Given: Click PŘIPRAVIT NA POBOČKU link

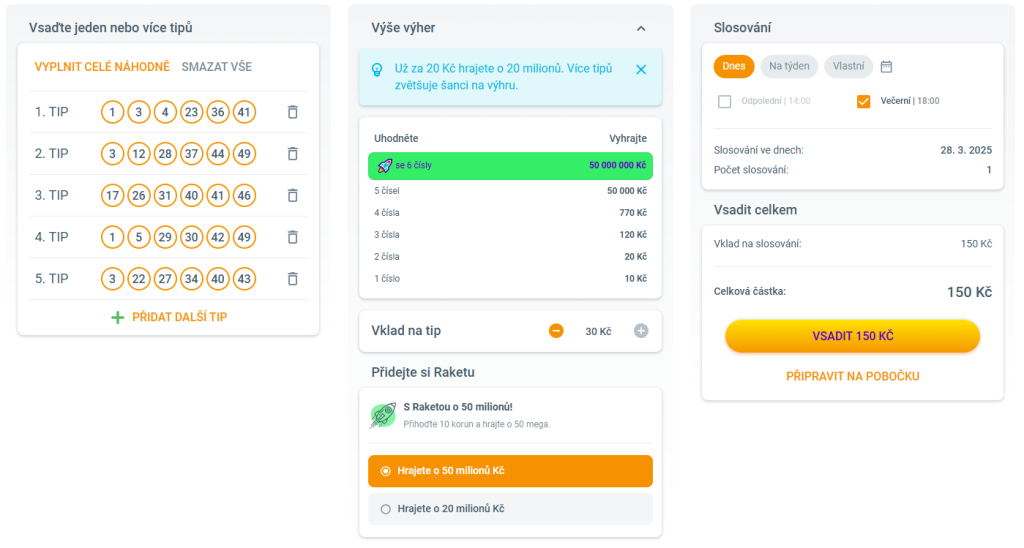Looking at the screenshot, I should tap(852, 377).
